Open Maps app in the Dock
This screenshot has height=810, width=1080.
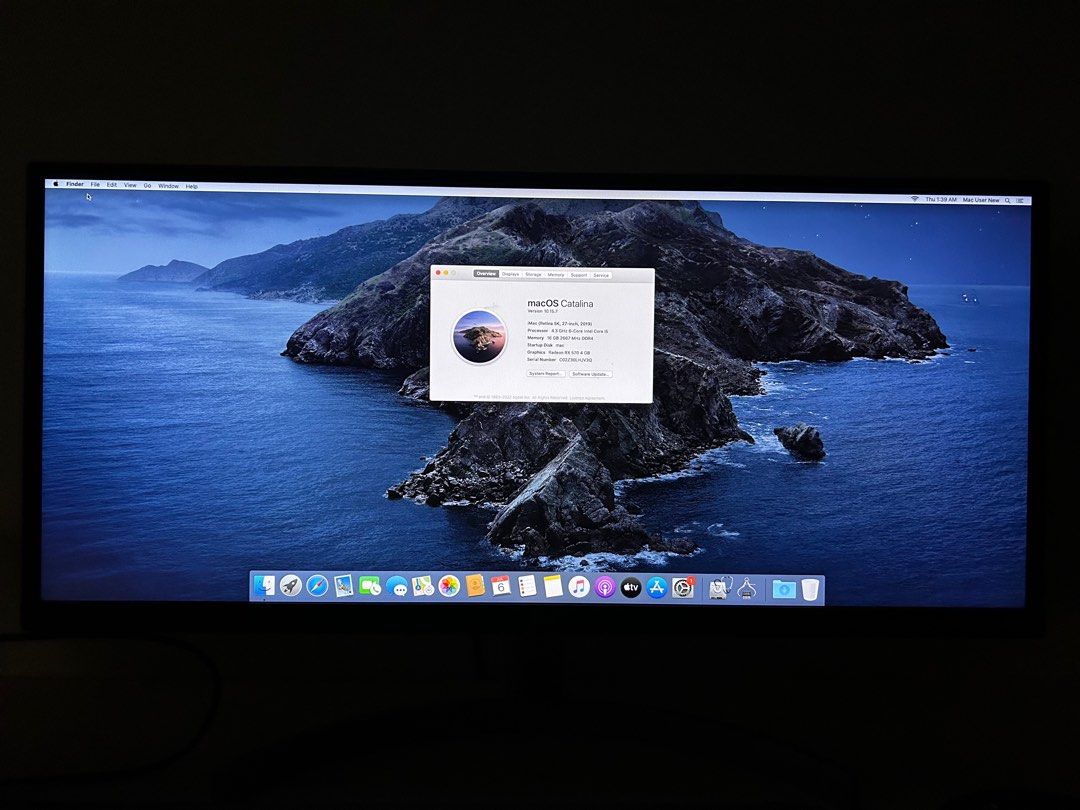pos(422,586)
